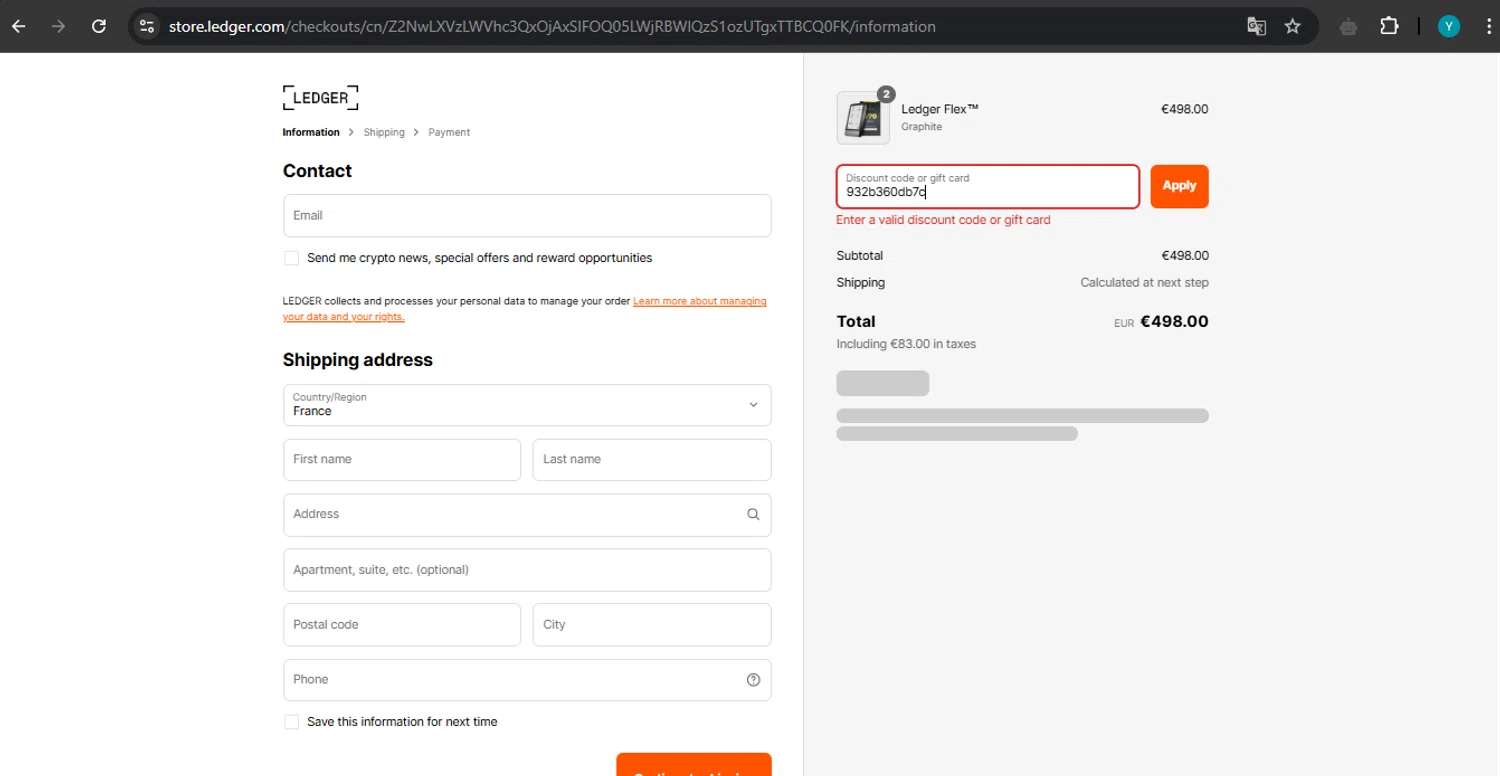This screenshot has width=1500, height=776.
Task: Open the Country/Region dropdown
Action: 527,405
